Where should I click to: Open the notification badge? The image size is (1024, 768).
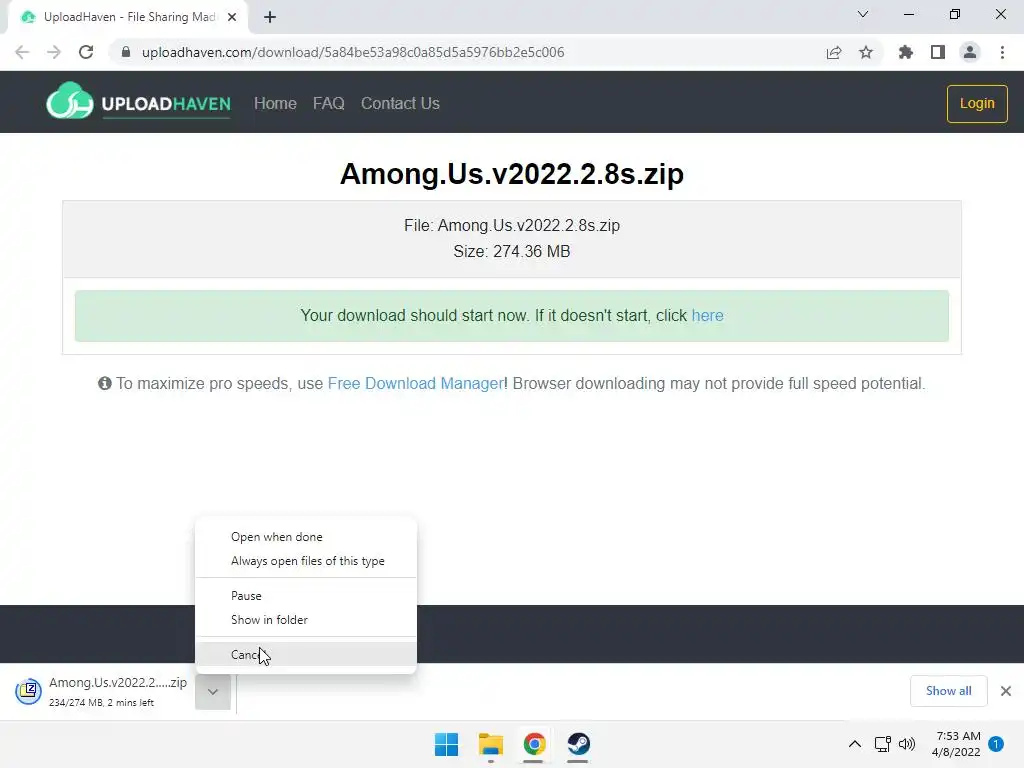(996, 744)
